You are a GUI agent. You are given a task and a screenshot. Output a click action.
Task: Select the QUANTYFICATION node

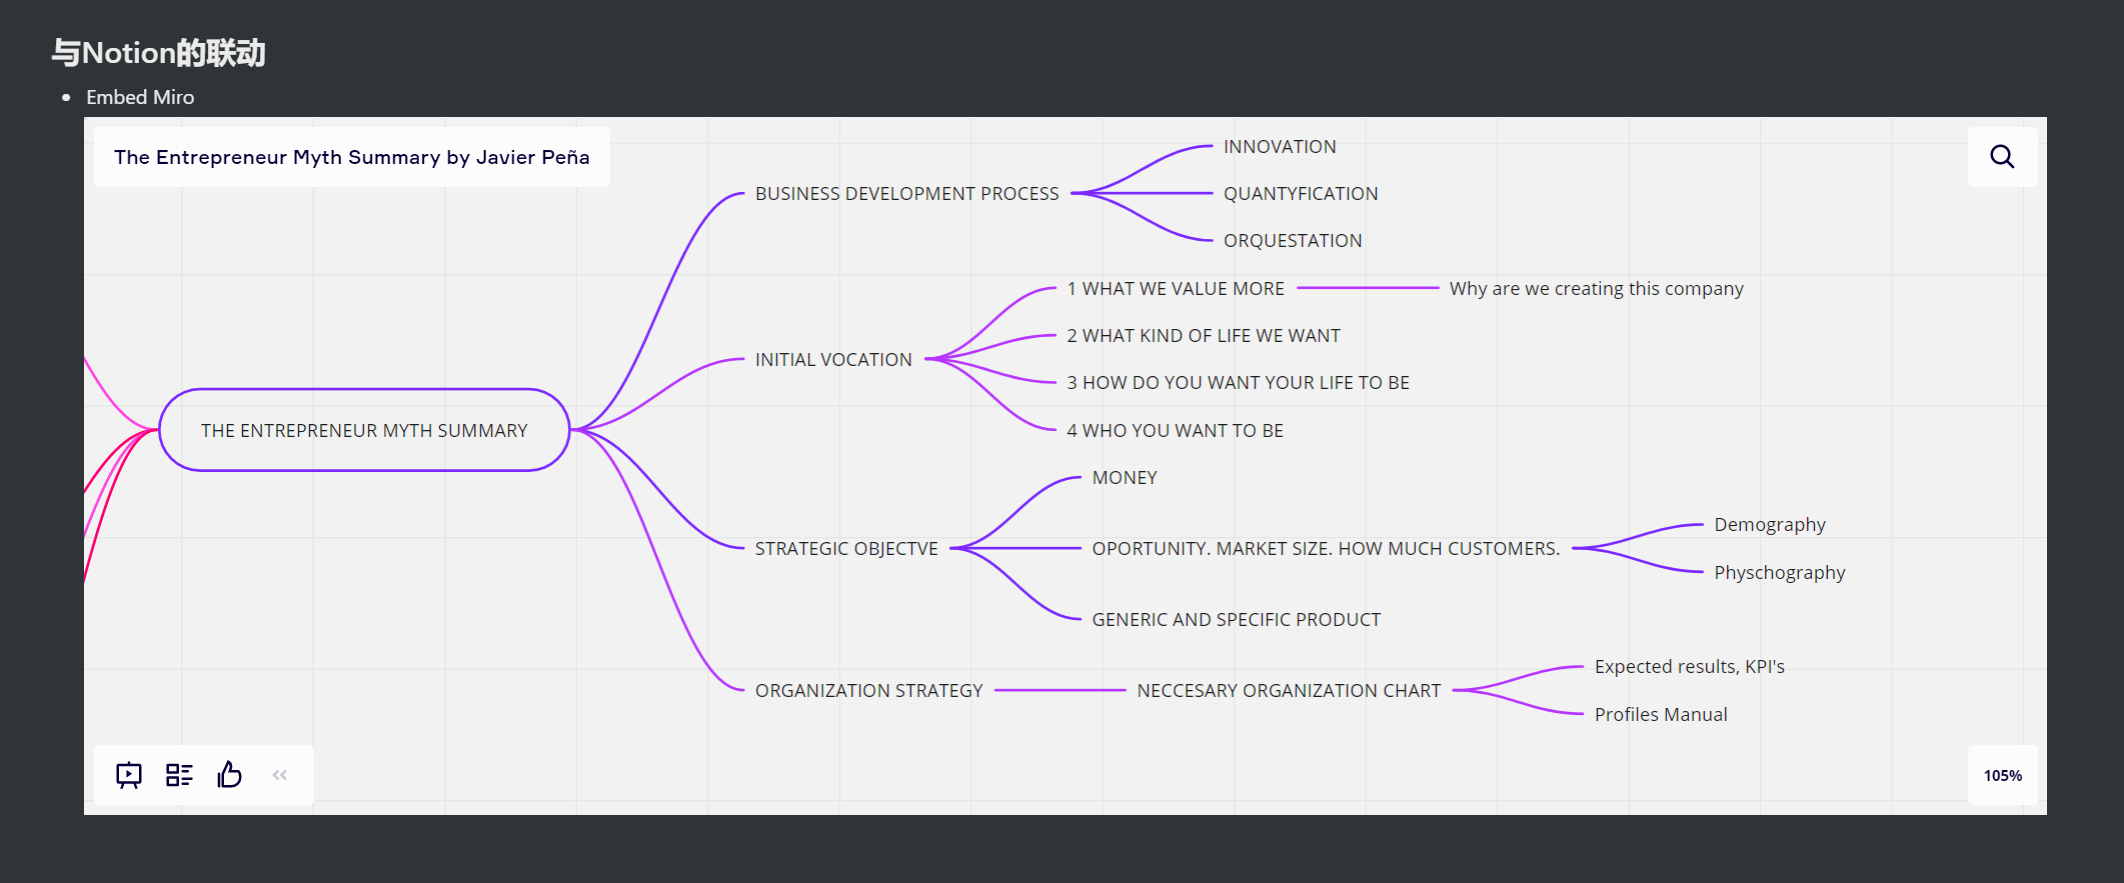click(1301, 193)
